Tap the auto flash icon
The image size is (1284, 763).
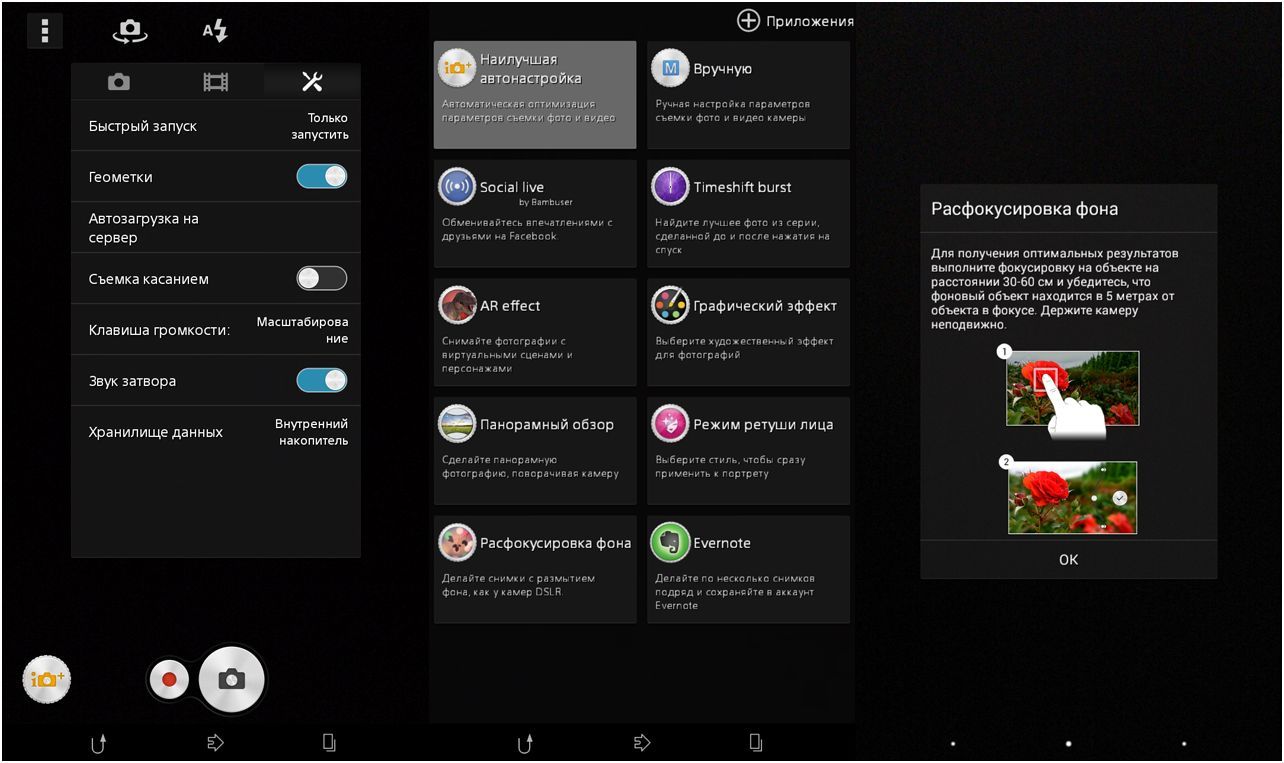point(215,31)
